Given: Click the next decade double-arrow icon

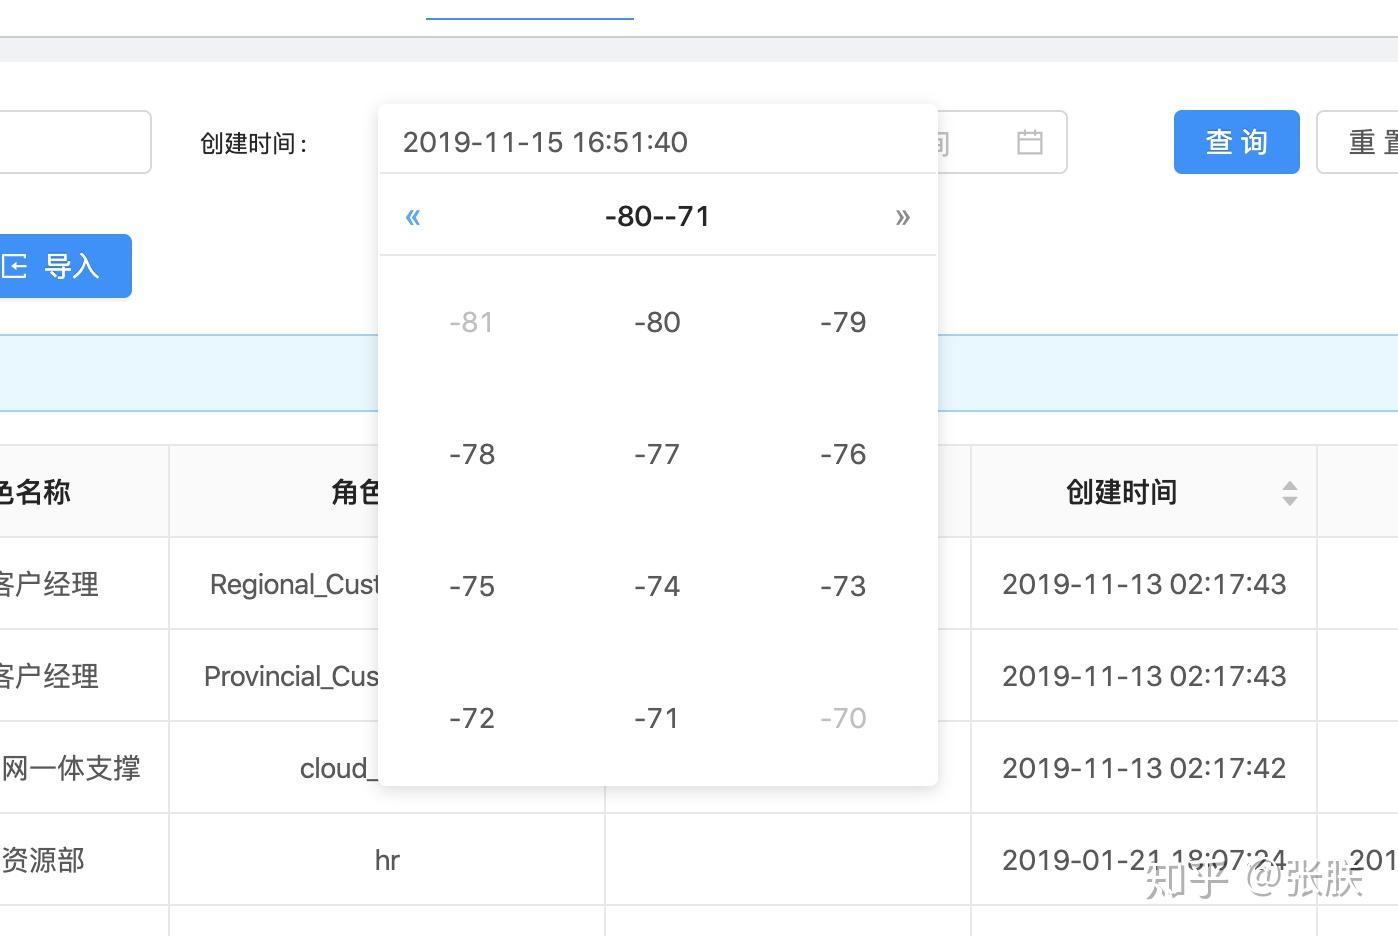Looking at the screenshot, I should click(x=903, y=217).
